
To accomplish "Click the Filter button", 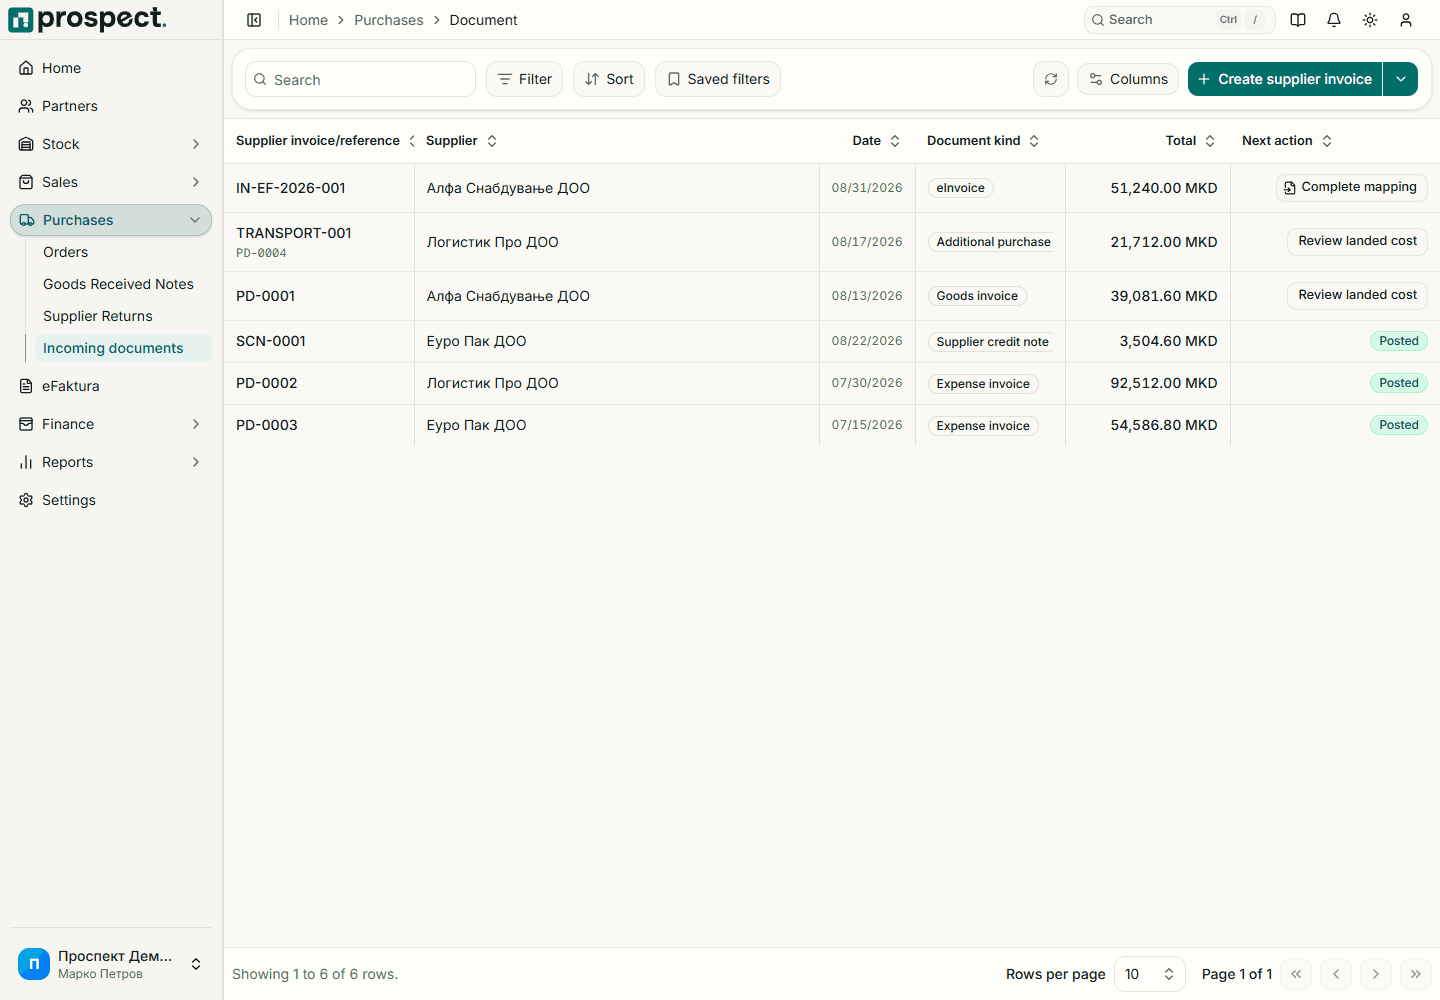I will pos(525,79).
